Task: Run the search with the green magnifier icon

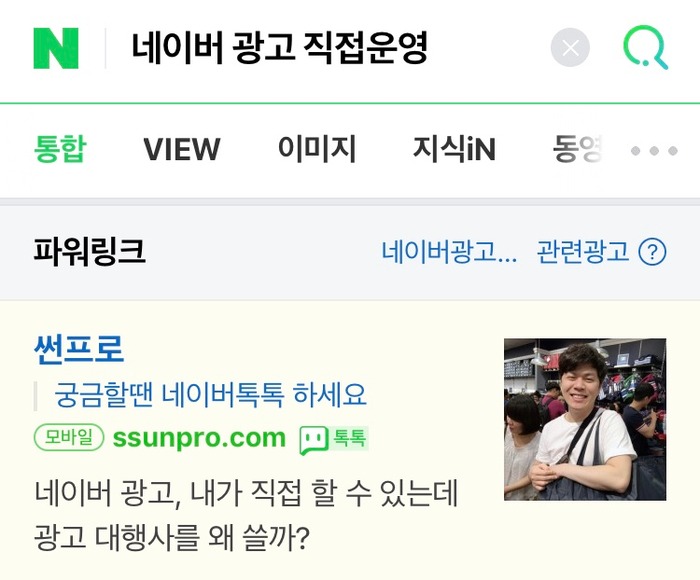Action: tap(646, 48)
